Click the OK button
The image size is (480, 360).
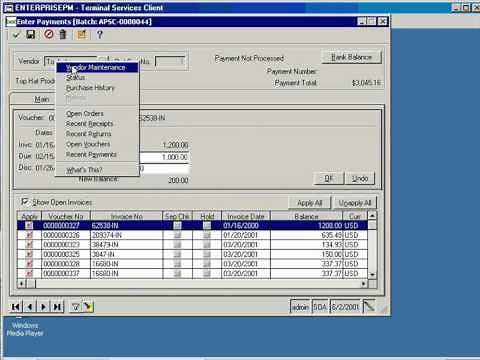click(329, 178)
